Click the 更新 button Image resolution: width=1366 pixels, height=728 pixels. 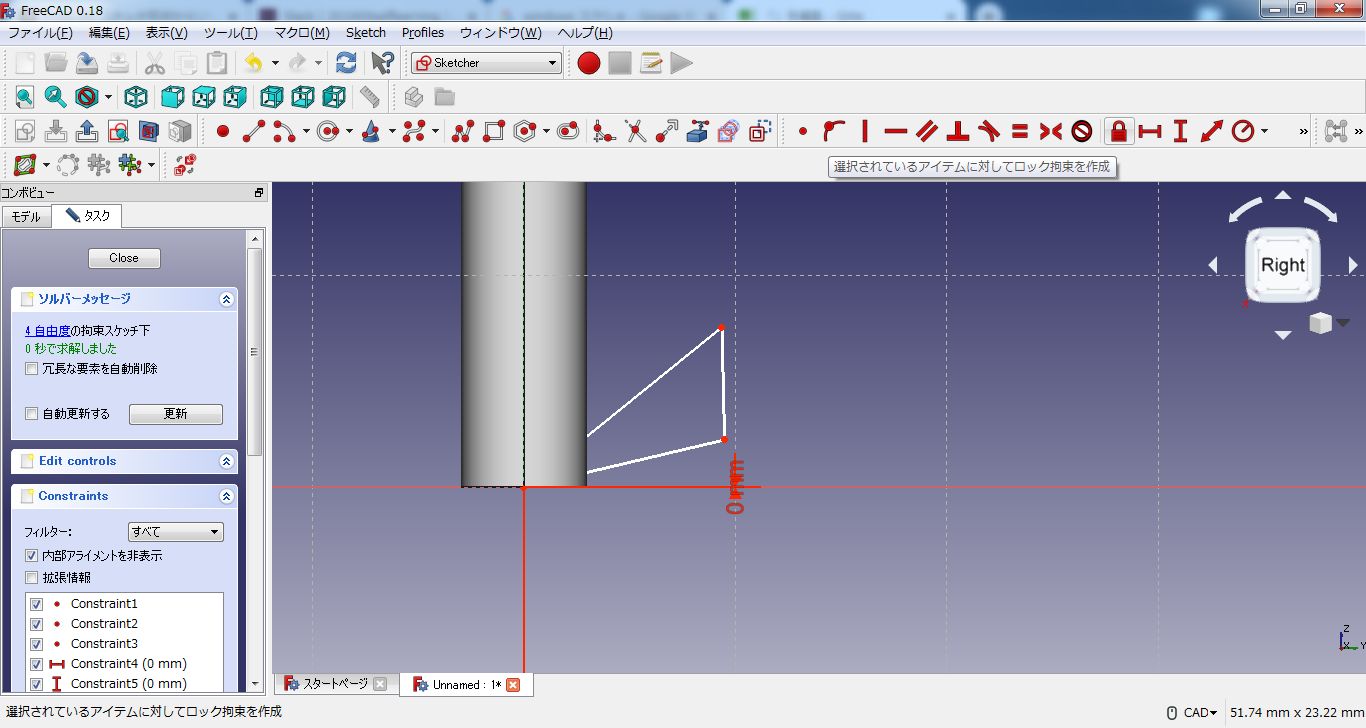(176, 414)
